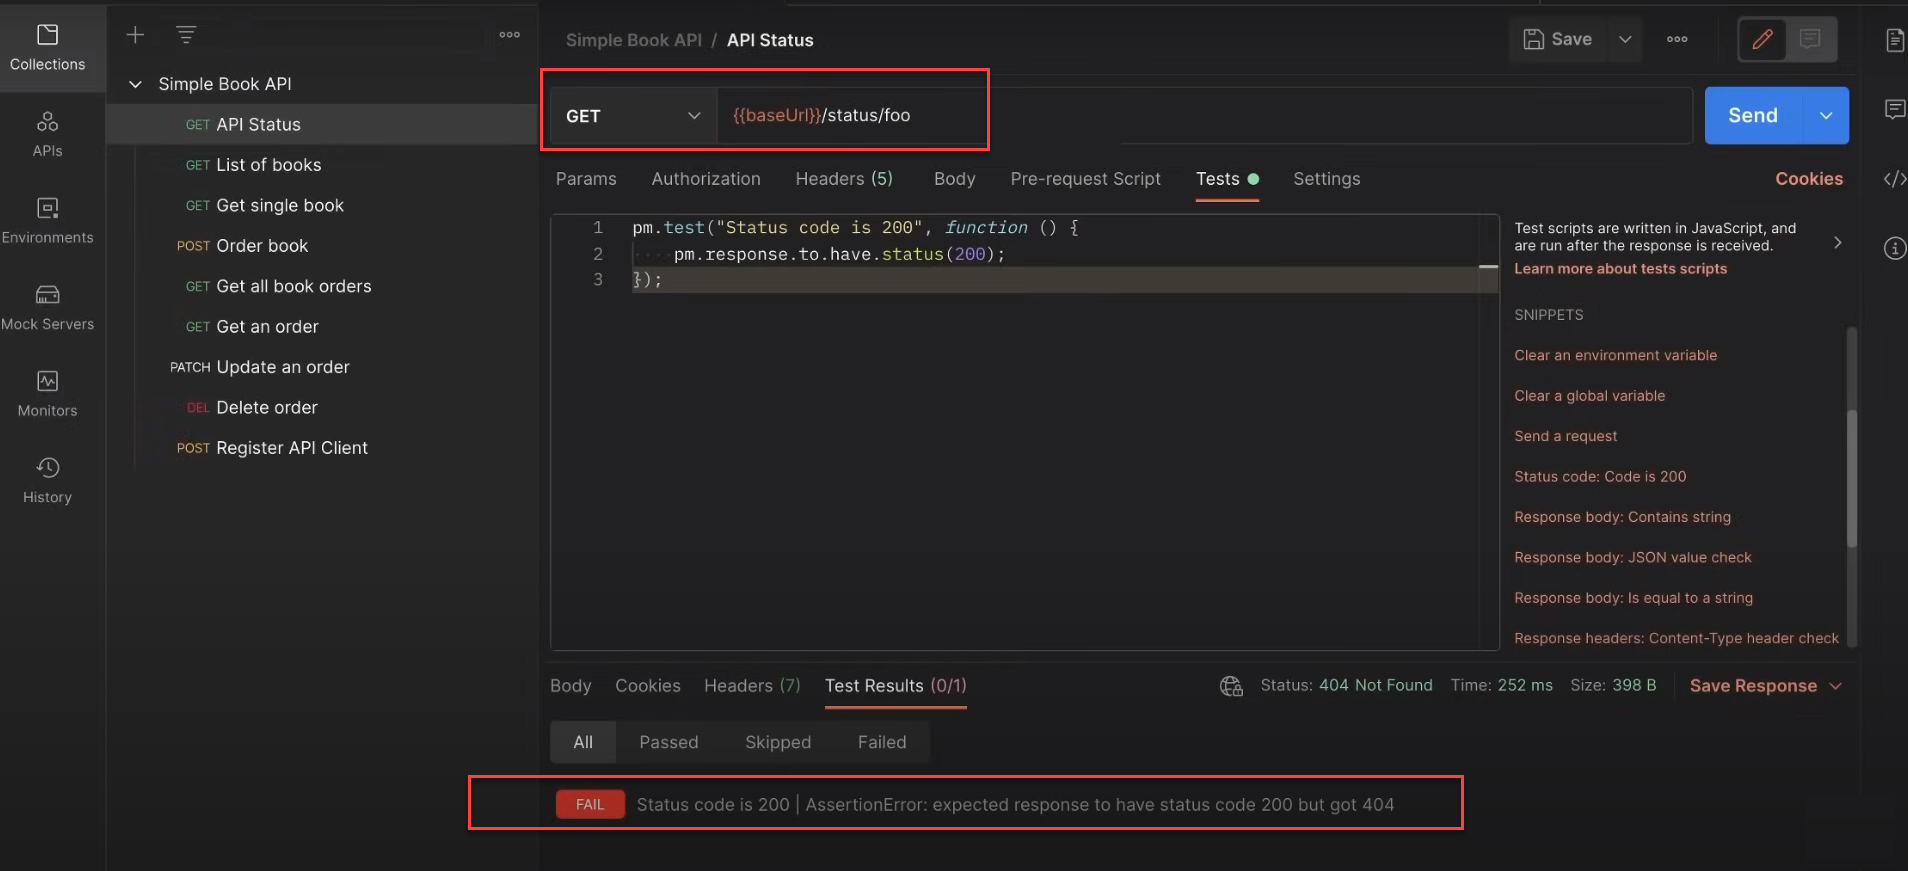Open sidebar more options ellipsis

510,35
